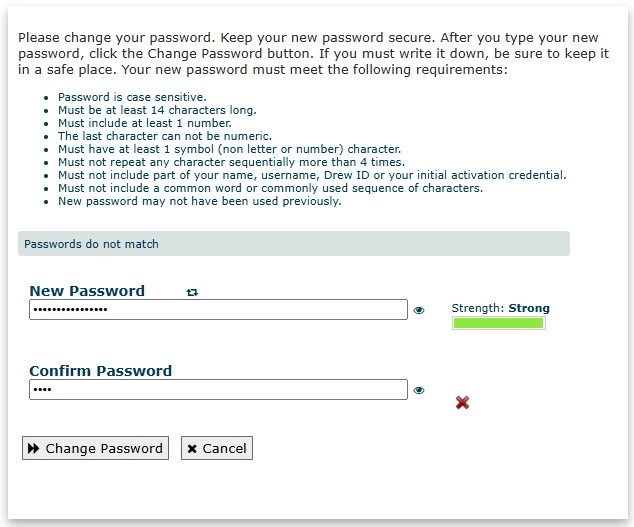The width and height of the screenshot is (634, 527).
Task: Focus the New Password input field
Action: point(218,309)
